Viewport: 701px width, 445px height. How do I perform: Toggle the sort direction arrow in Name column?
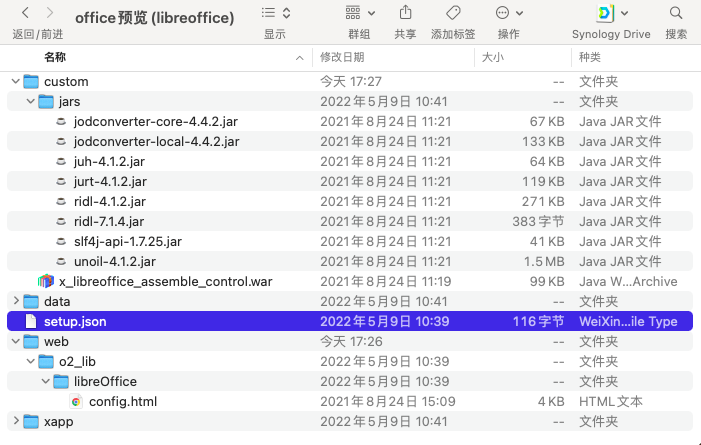(x=300, y=58)
